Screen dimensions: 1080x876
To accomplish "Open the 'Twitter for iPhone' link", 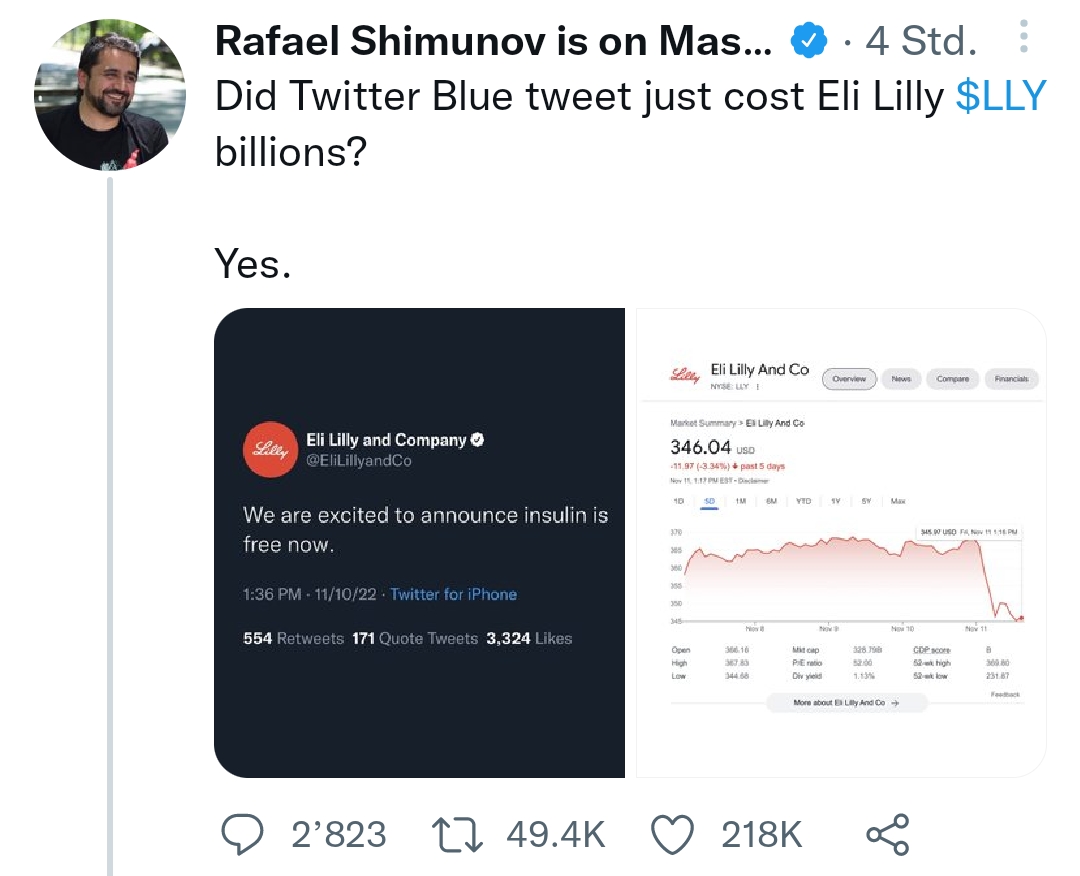I will (x=453, y=594).
